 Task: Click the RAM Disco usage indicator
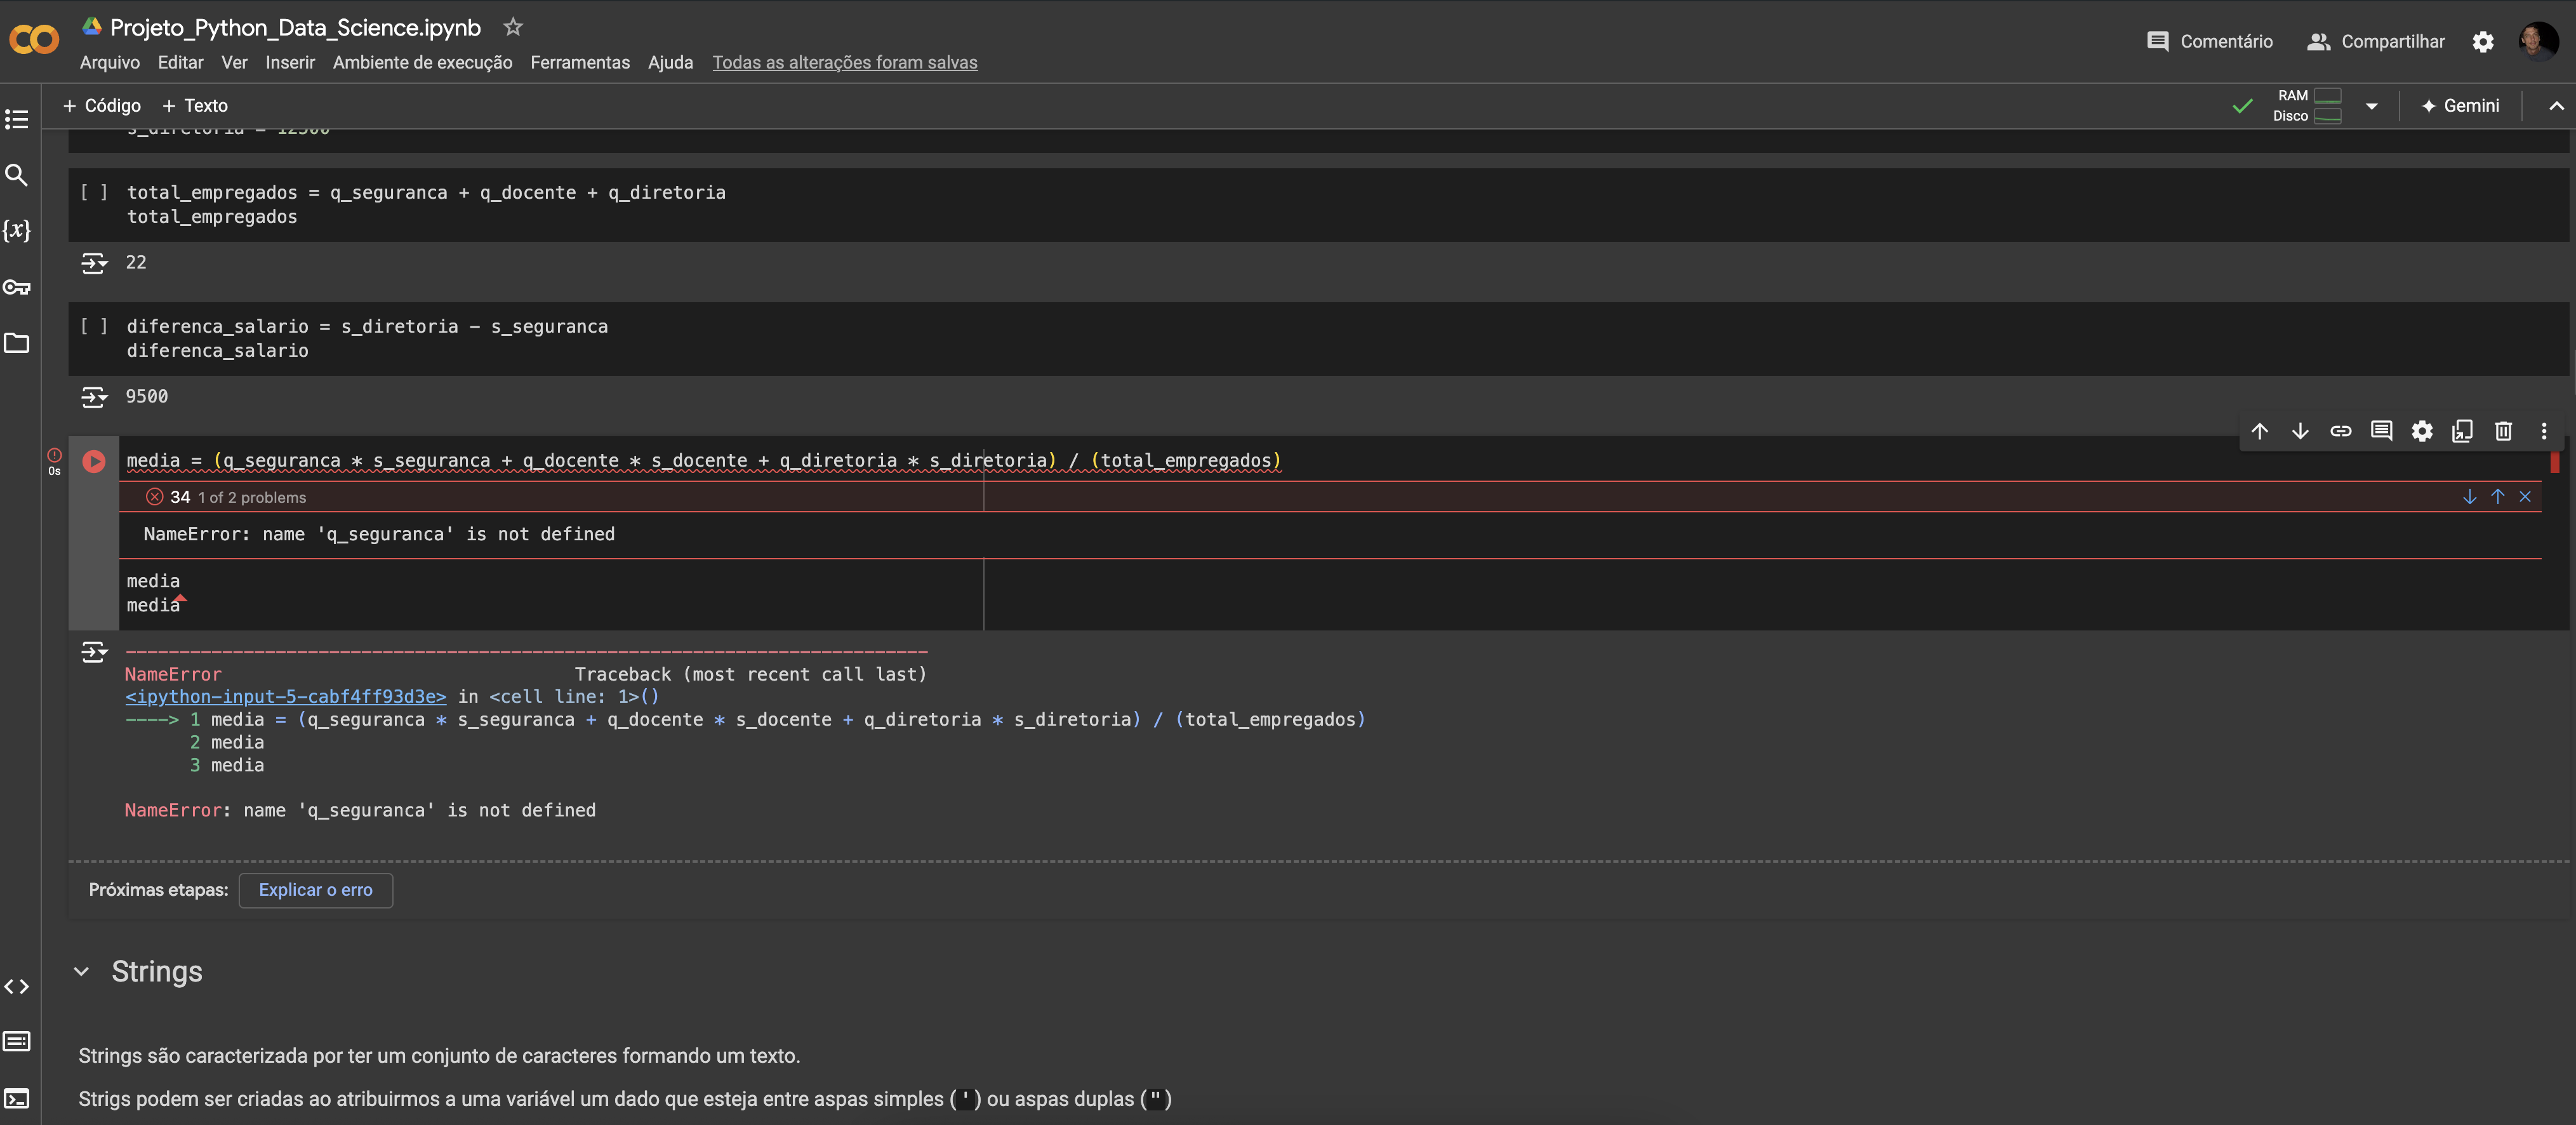2308,106
